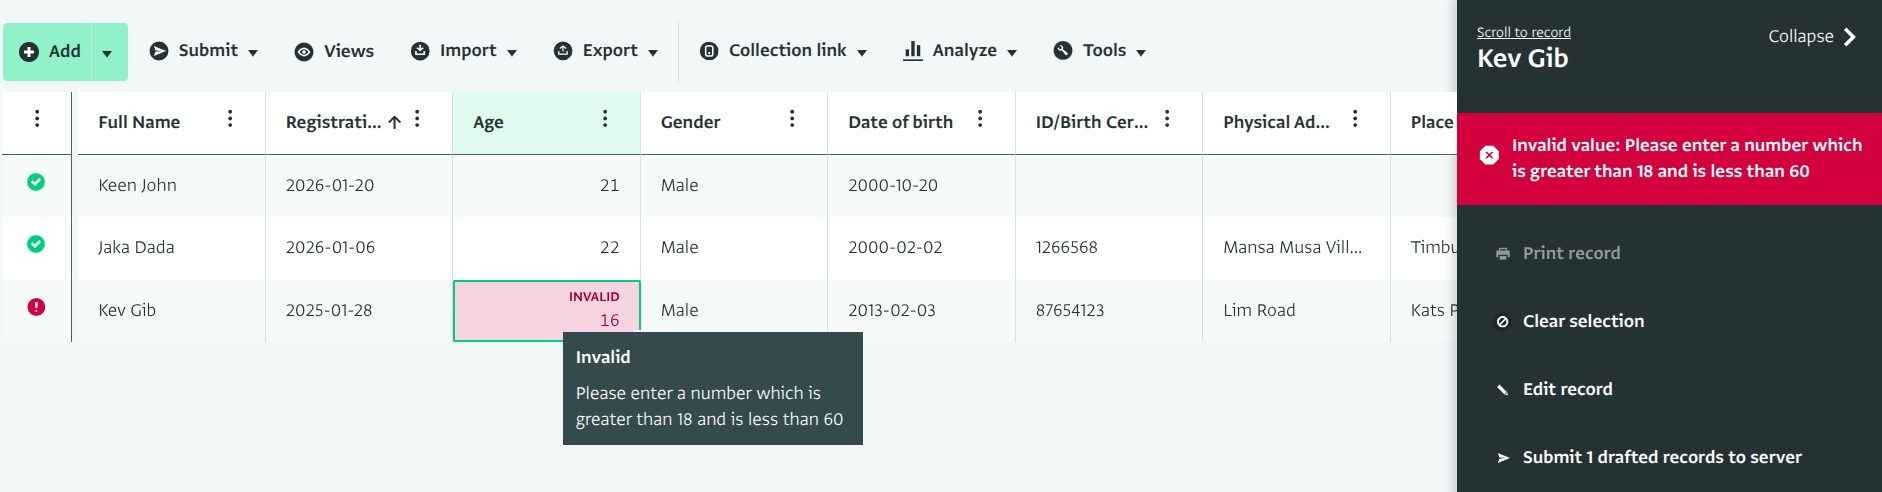
Task: Click the Clear selection circle icon
Action: tap(1502, 322)
